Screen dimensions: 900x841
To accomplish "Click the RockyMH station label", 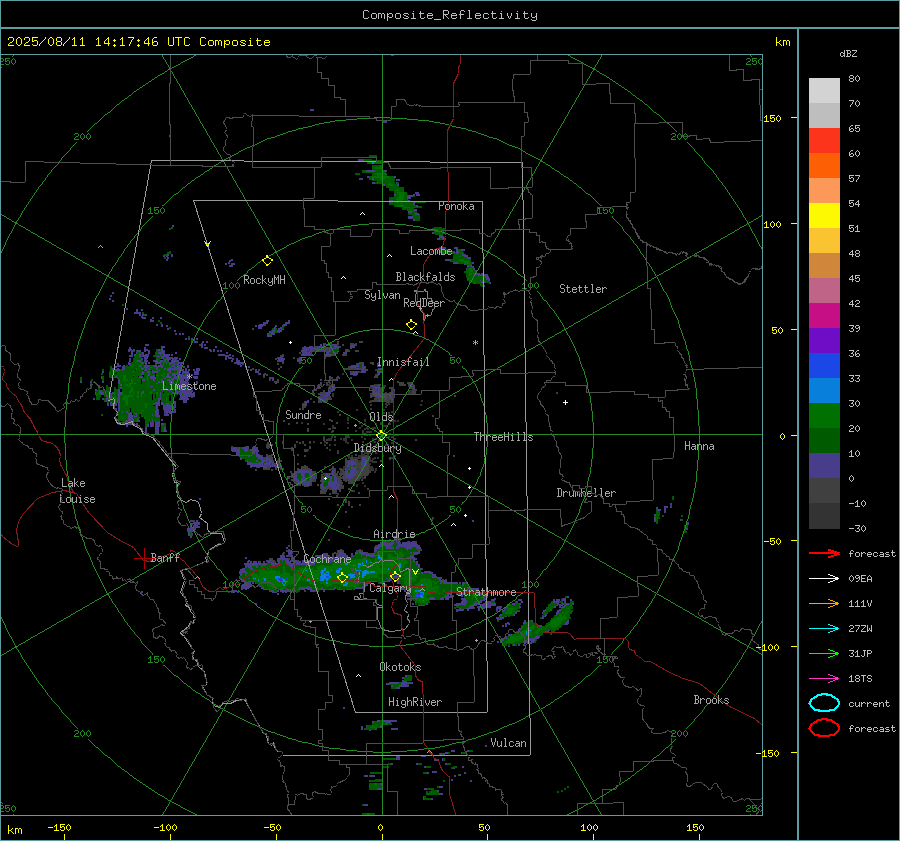I will tap(264, 280).
